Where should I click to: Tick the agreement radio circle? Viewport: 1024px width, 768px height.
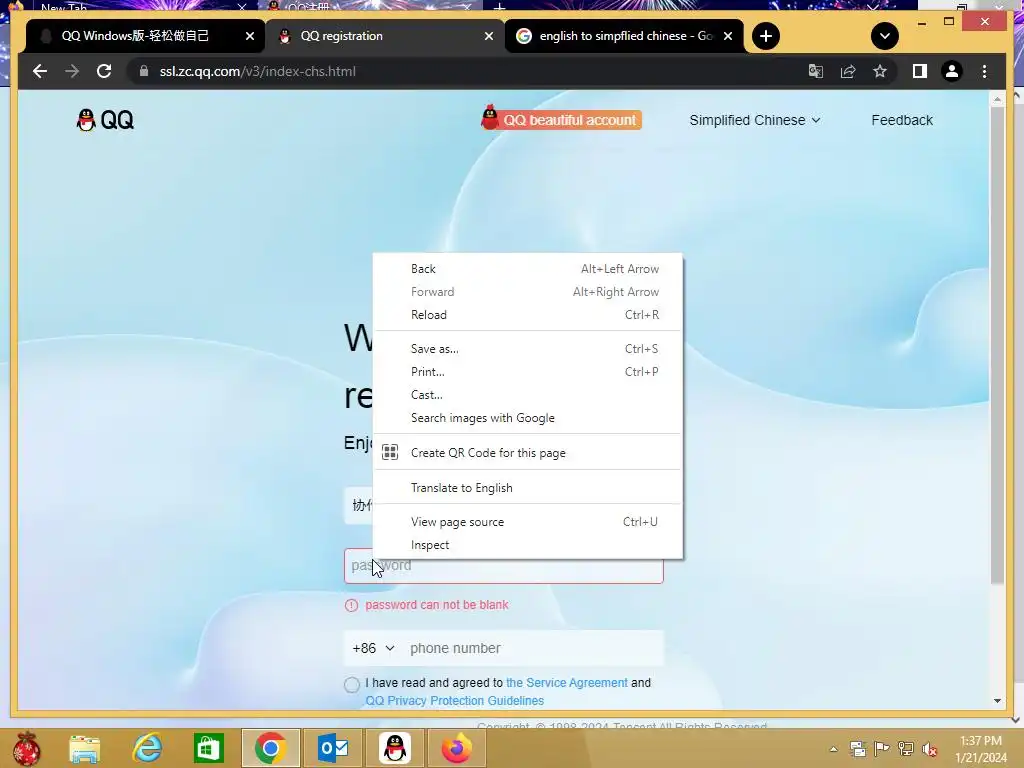352,684
